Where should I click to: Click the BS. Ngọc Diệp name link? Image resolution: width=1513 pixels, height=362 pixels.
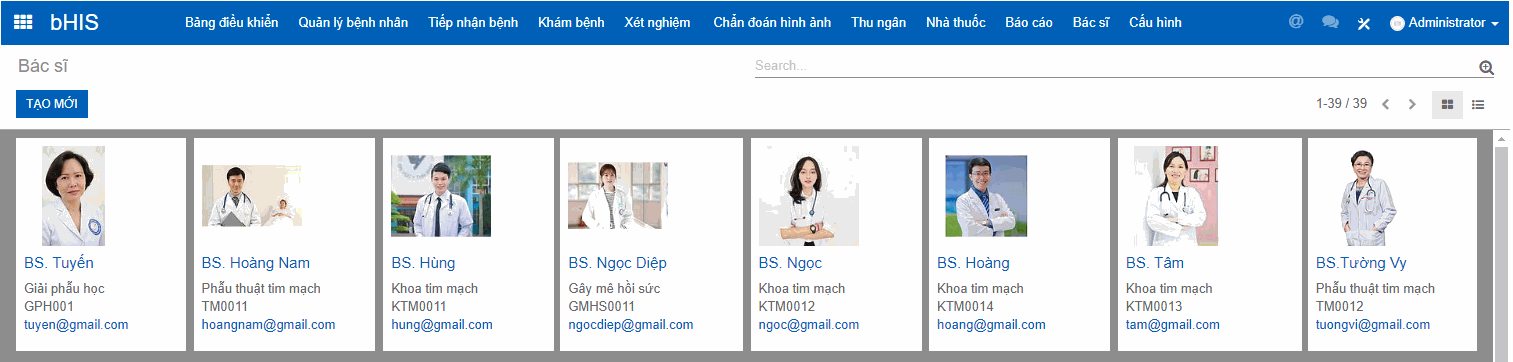click(618, 263)
